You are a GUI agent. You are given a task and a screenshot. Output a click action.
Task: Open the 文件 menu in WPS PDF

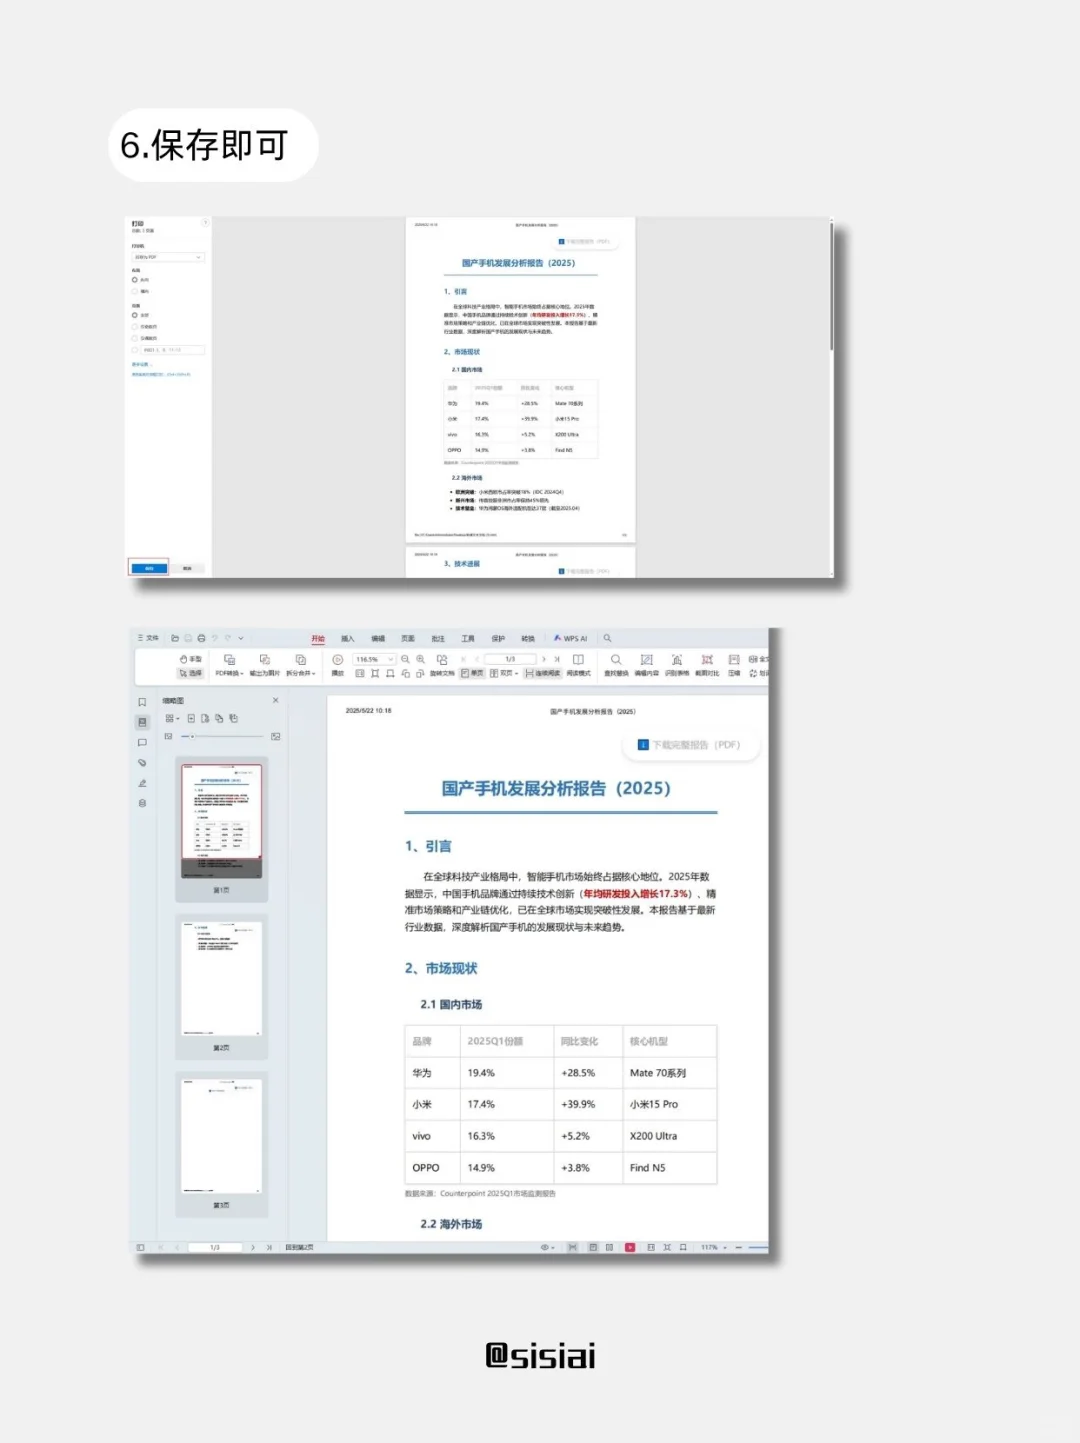tap(149, 638)
